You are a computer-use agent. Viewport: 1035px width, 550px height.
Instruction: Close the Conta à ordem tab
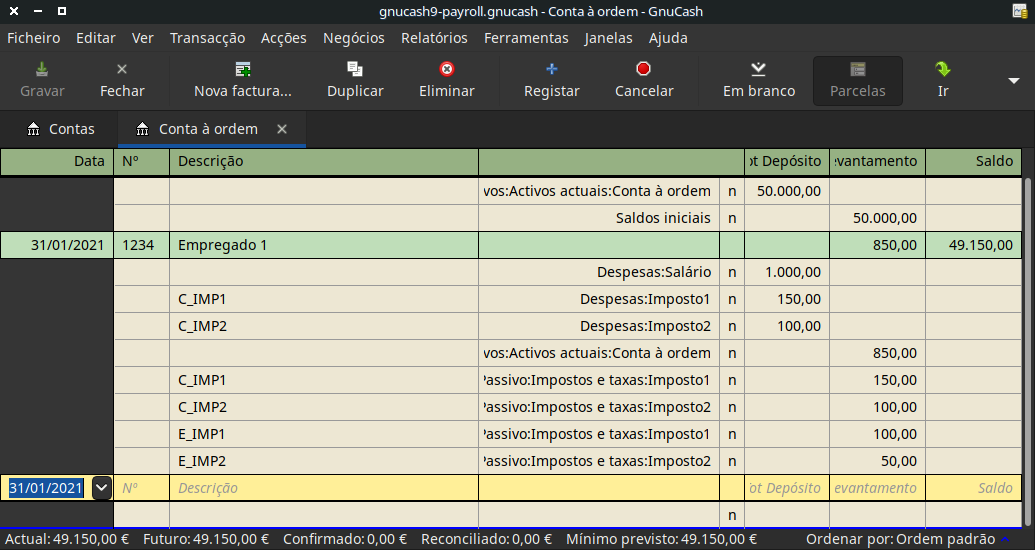click(282, 129)
